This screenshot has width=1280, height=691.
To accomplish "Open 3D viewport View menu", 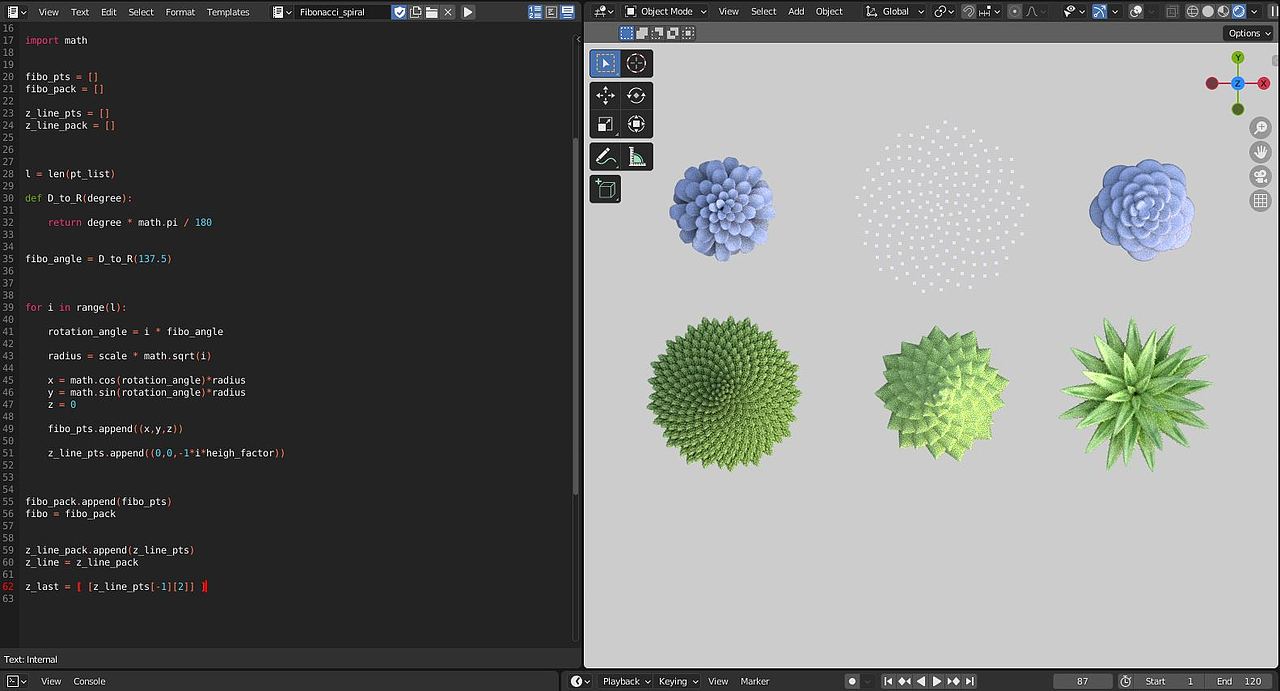I will pyautogui.click(x=729, y=11).
